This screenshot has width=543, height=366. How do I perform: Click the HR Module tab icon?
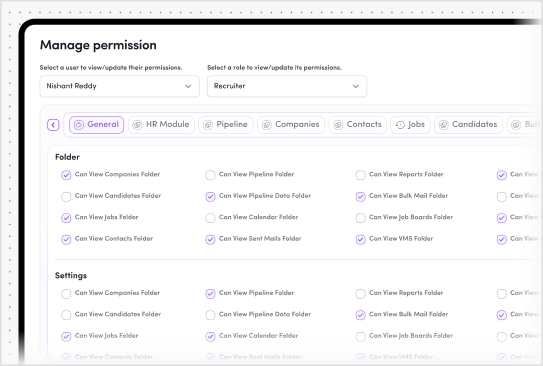pos(137,125)
